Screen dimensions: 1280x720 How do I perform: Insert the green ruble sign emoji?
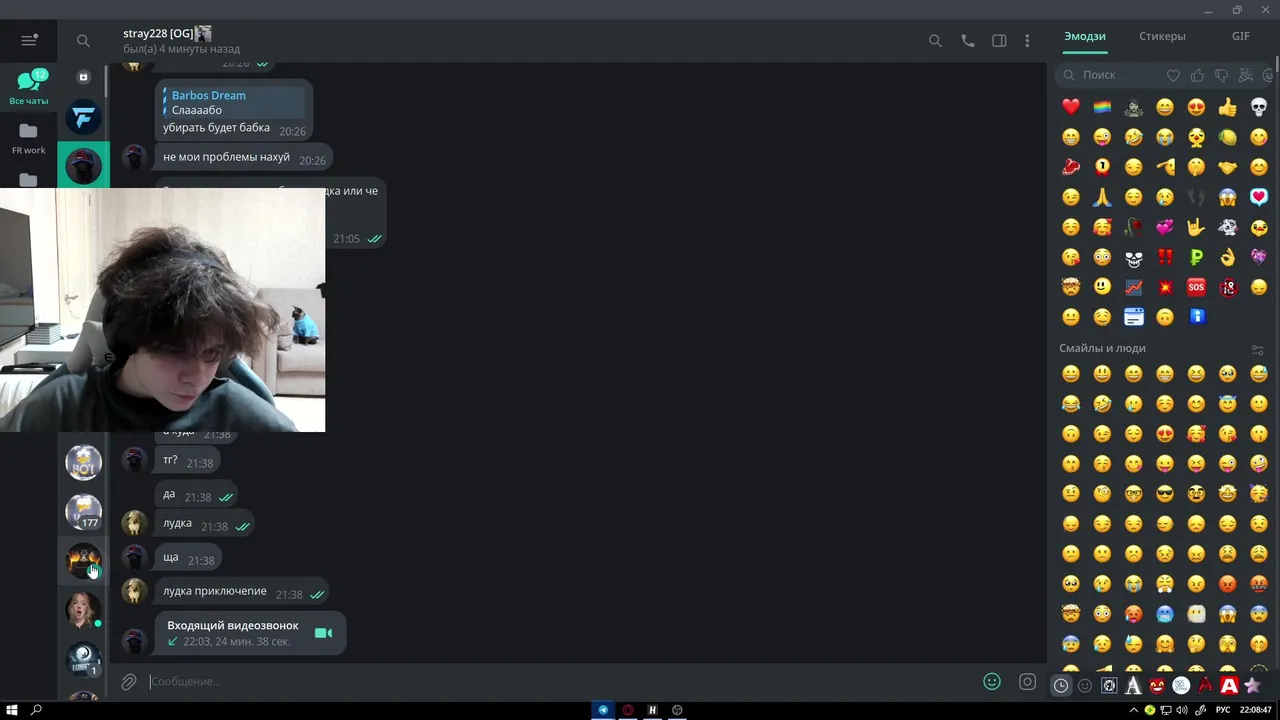tap(1196, 257)
